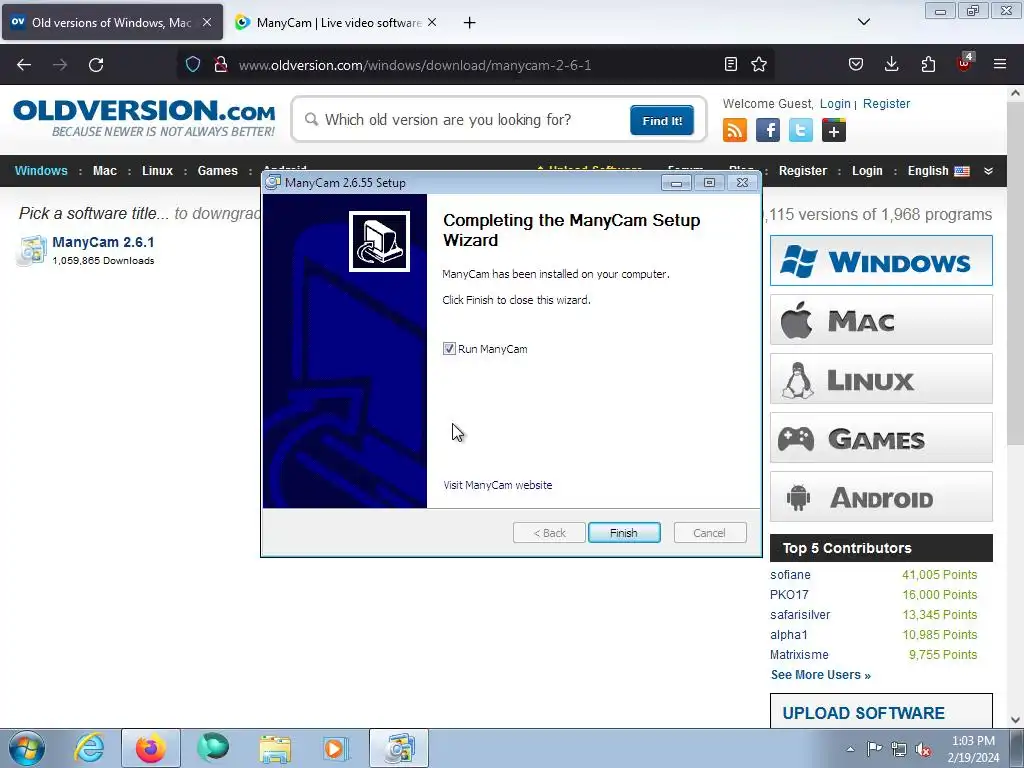Expand the language dropdown chevron

[x=989, y=171]
